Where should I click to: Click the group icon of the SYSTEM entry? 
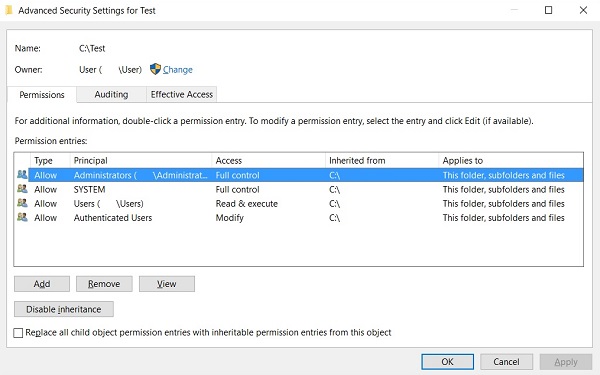pos(22,189)
